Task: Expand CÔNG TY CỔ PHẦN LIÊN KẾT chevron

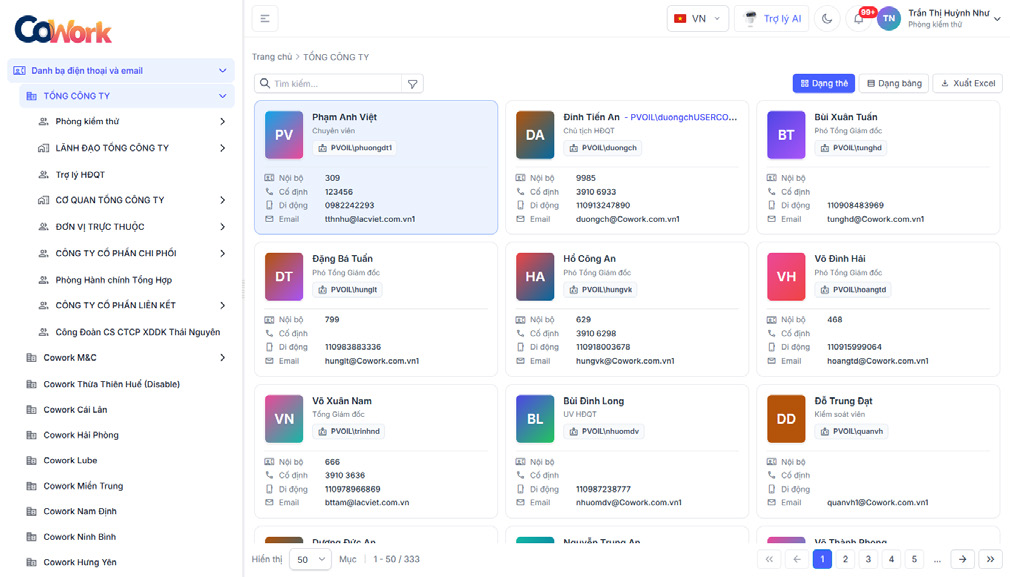Action: 222,305
